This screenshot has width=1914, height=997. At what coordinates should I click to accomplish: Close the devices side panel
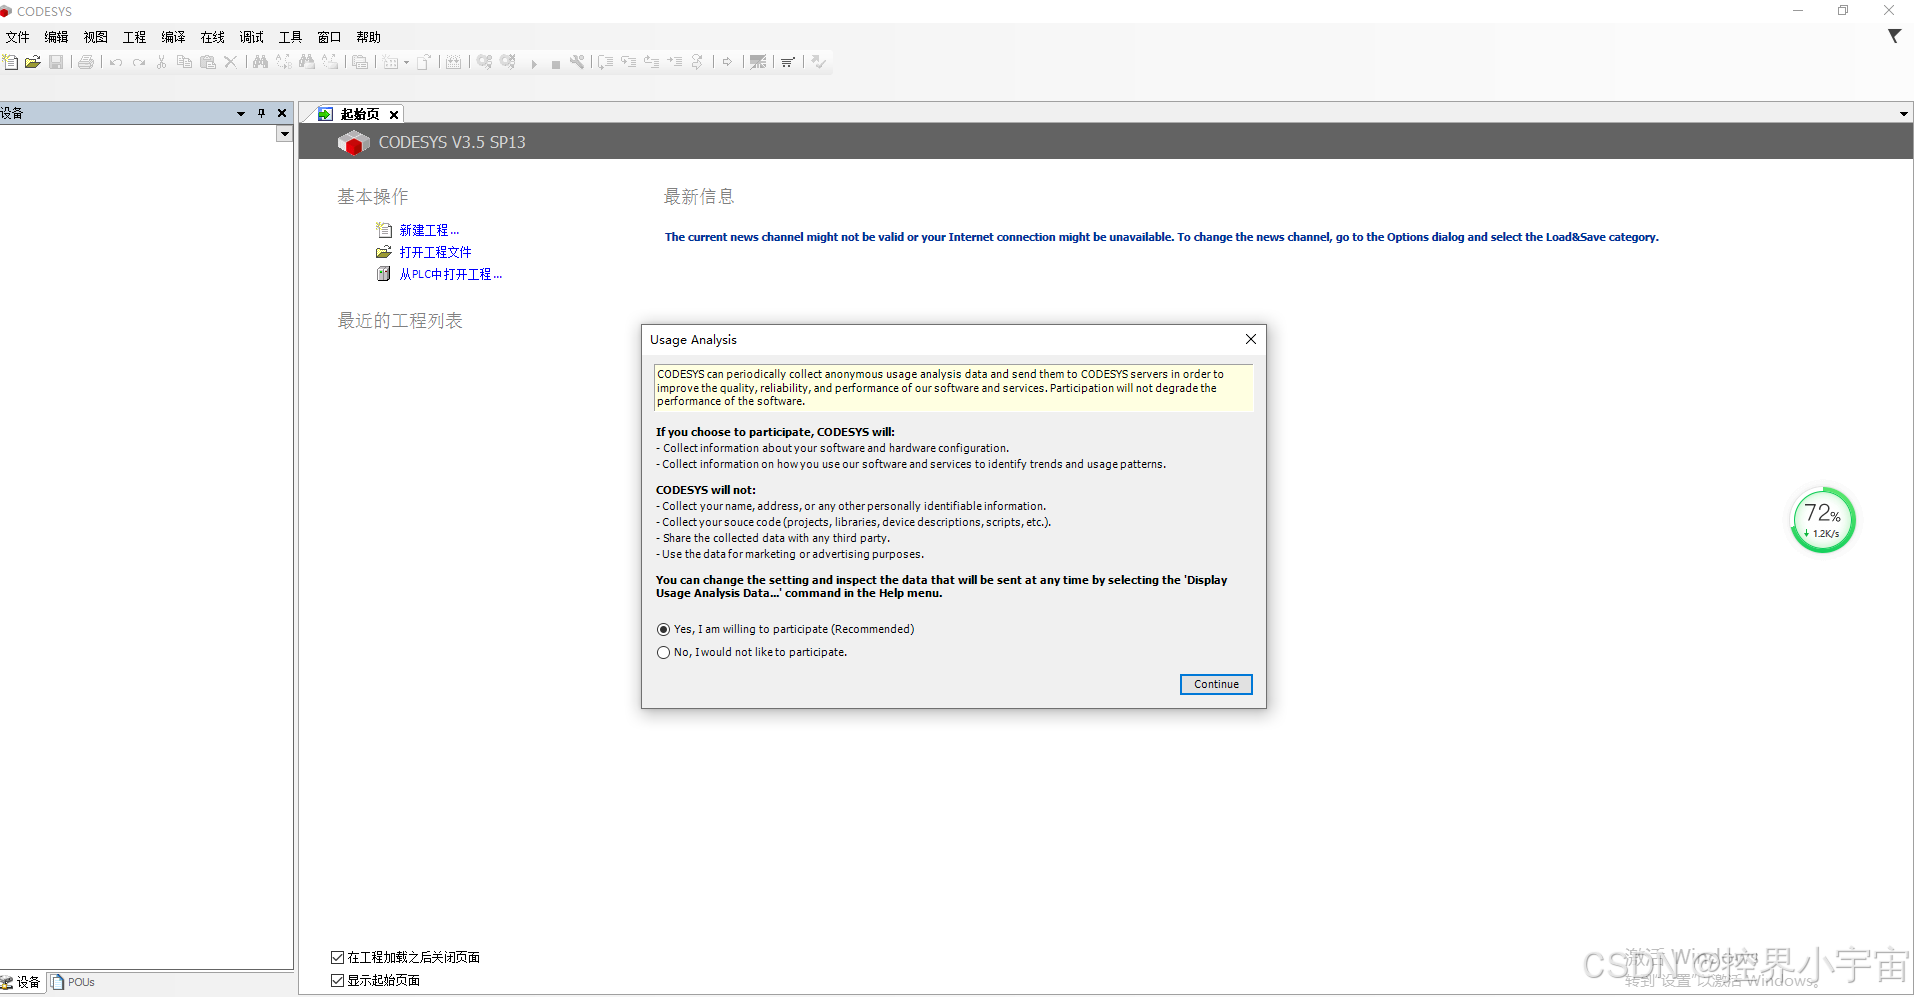(x=282, y=113)
